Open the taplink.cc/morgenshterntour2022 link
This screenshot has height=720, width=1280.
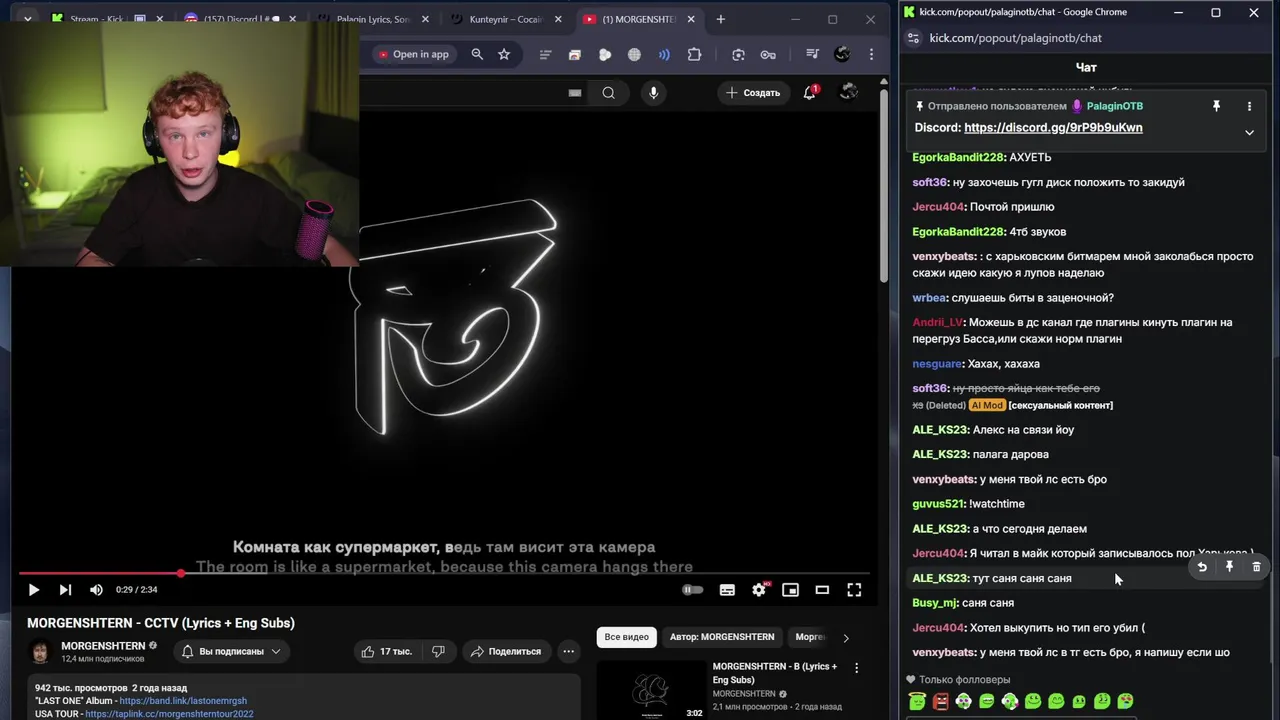pos(169,714)
